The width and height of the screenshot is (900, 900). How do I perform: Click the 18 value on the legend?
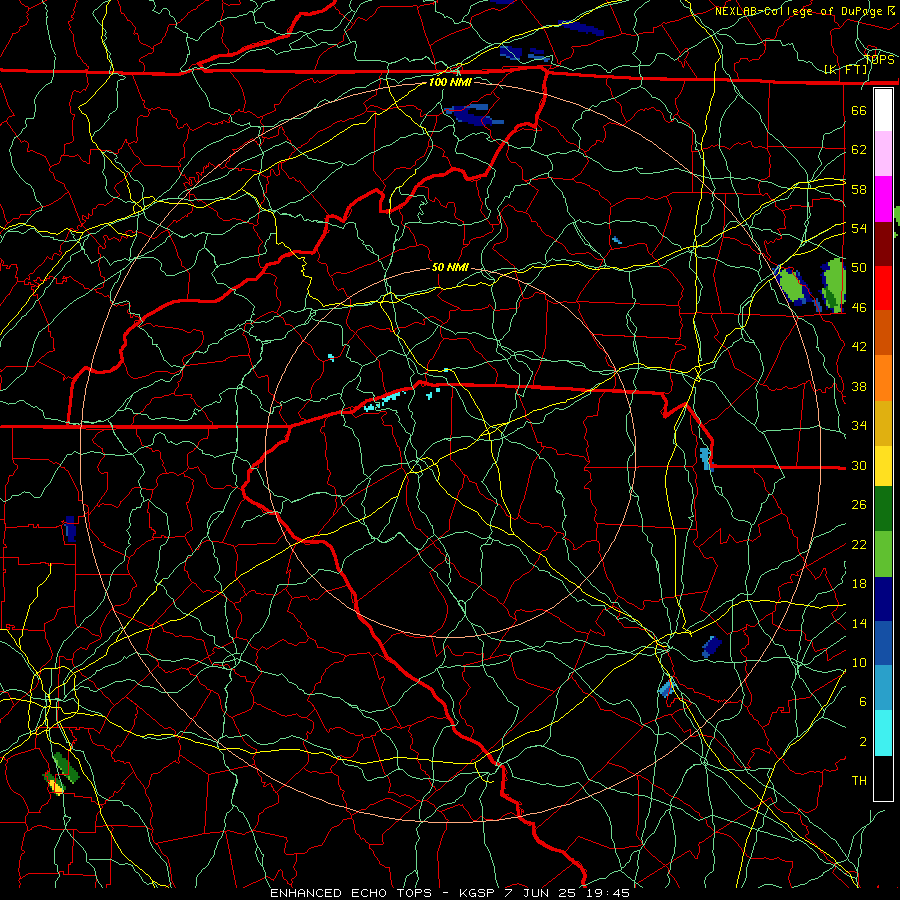(859, 584)
